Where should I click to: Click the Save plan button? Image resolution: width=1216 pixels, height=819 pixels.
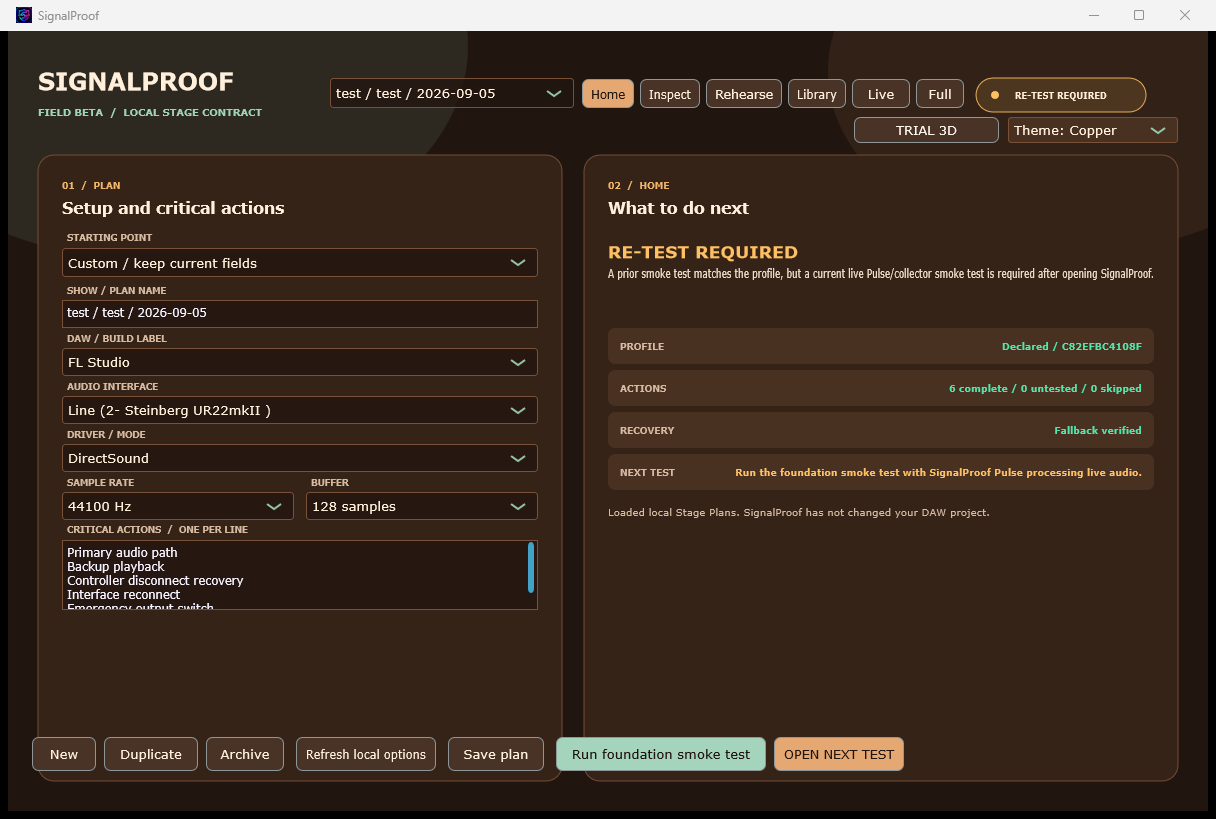tap(496, 754)
